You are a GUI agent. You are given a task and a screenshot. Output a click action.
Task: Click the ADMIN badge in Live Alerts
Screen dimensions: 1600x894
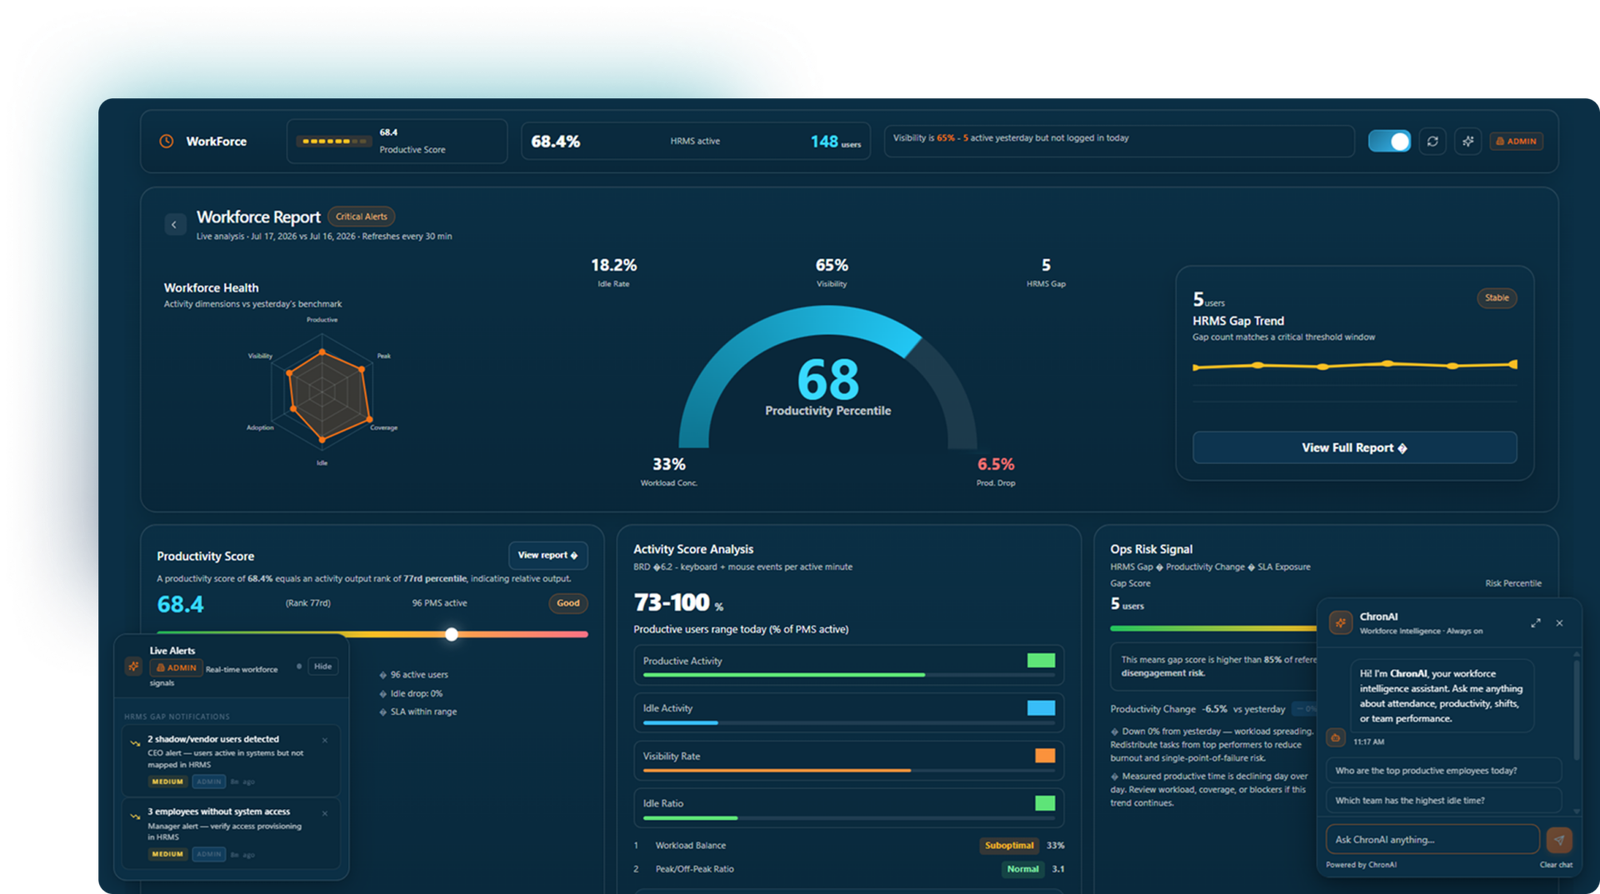click(176, 668)
